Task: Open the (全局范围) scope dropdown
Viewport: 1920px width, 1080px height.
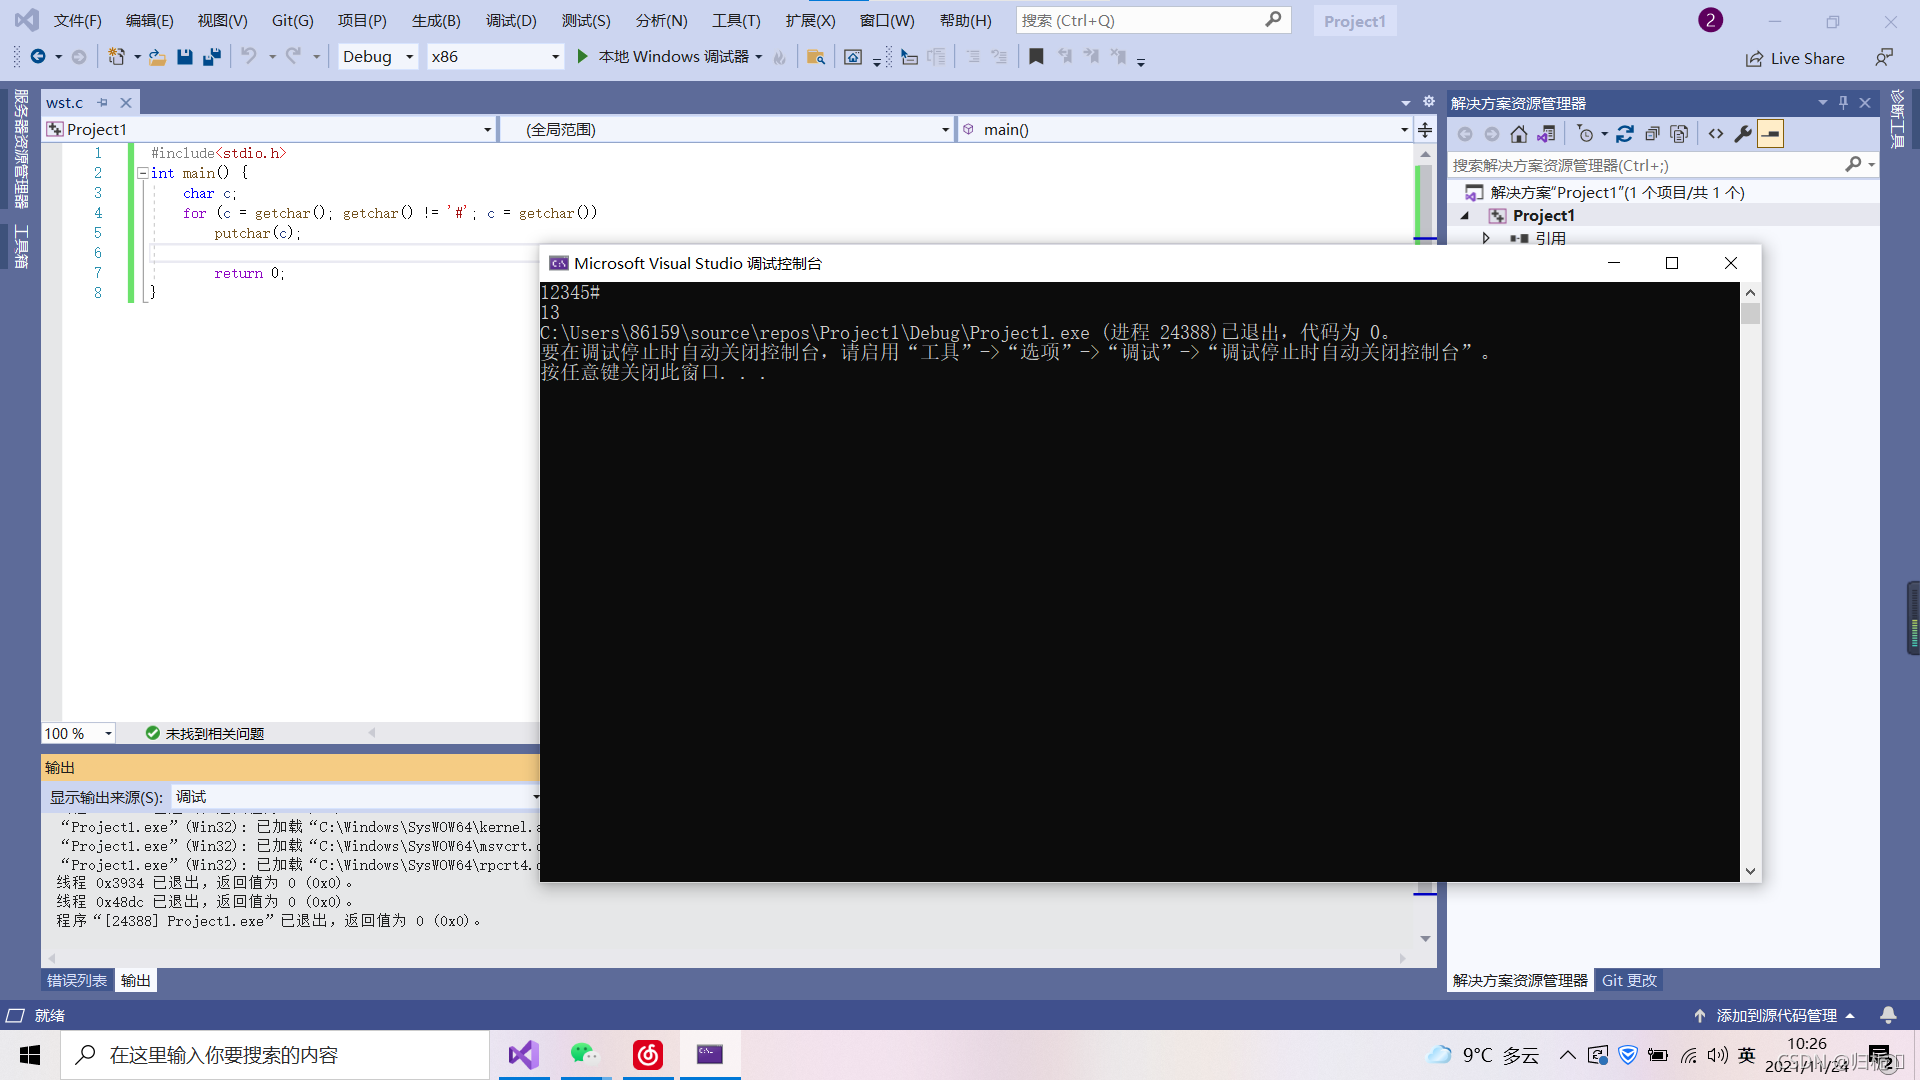Action: (x=725, y=130)
